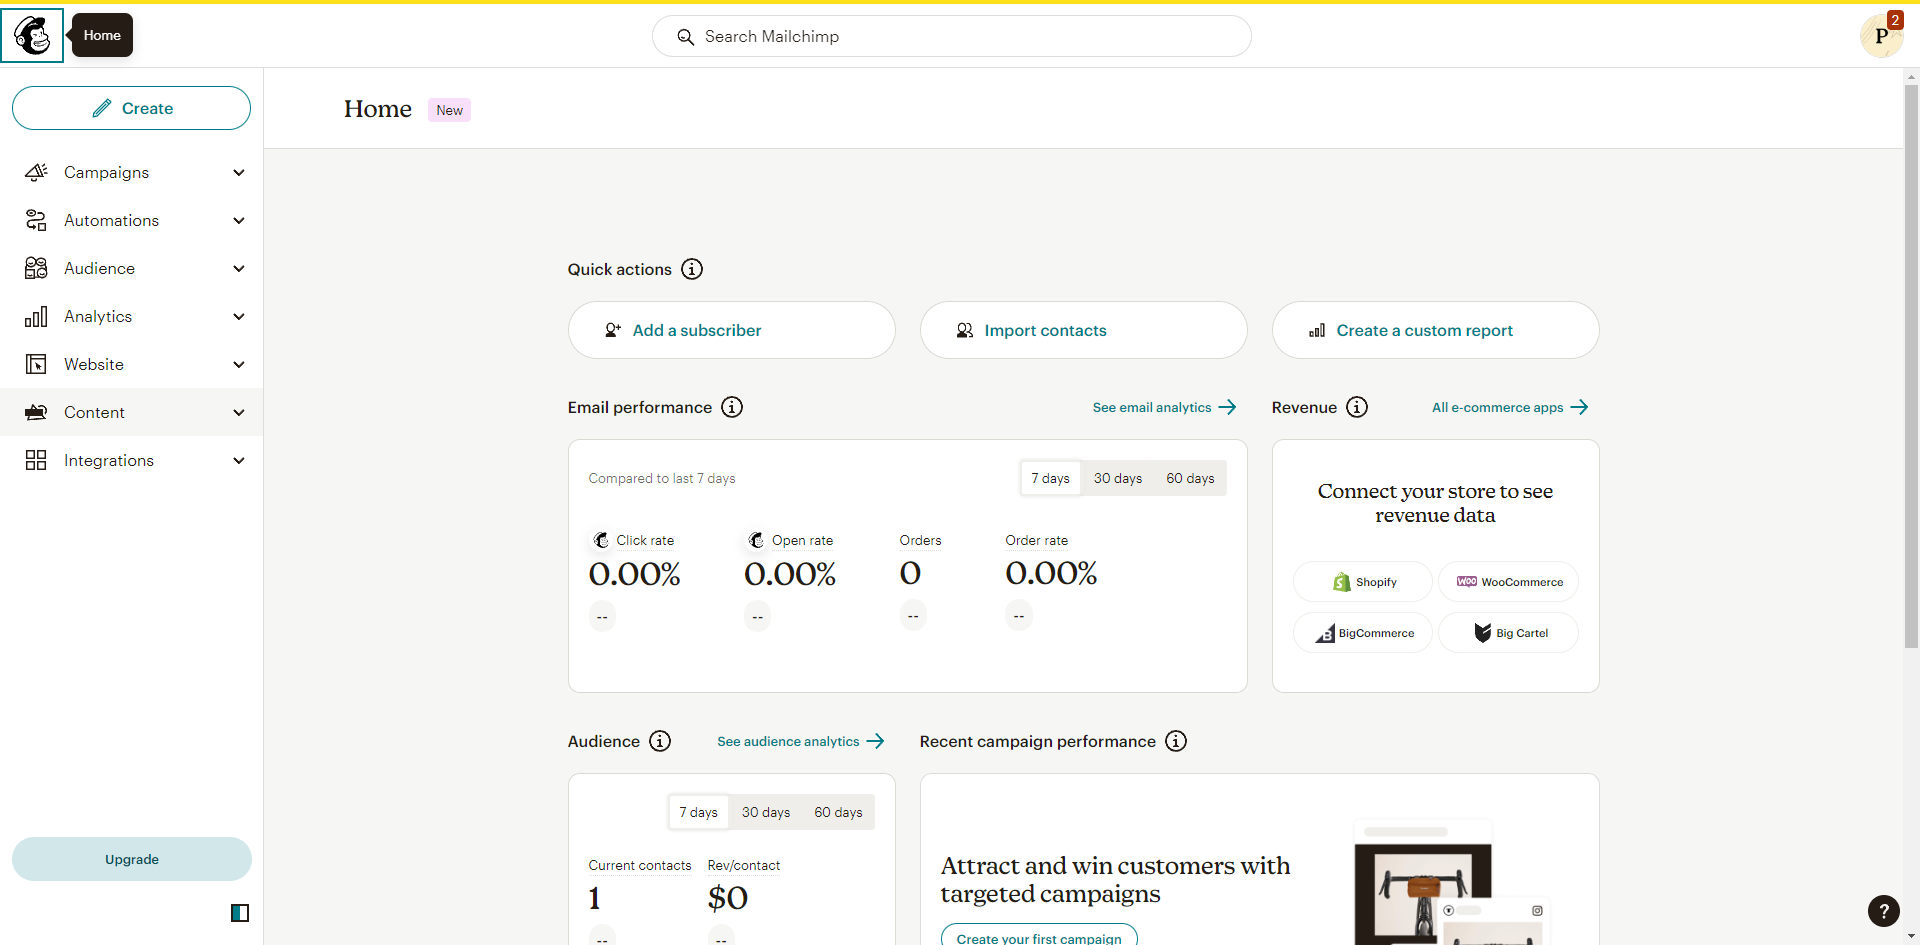This screenshot has width=1920, height=945.
Task: Click the search magnifier icon
Action: coord(685,37)
